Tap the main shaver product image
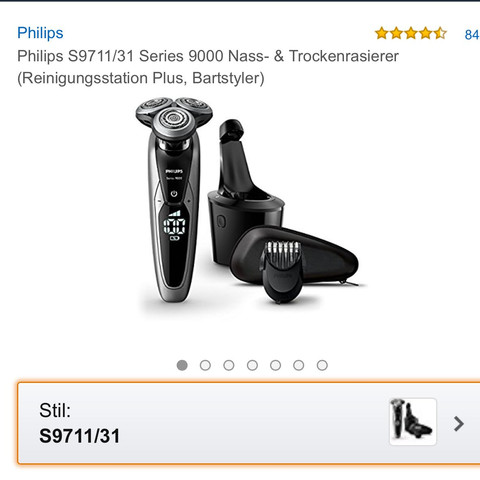The width and height of the screenshot is (480, 480). point(247,200)
